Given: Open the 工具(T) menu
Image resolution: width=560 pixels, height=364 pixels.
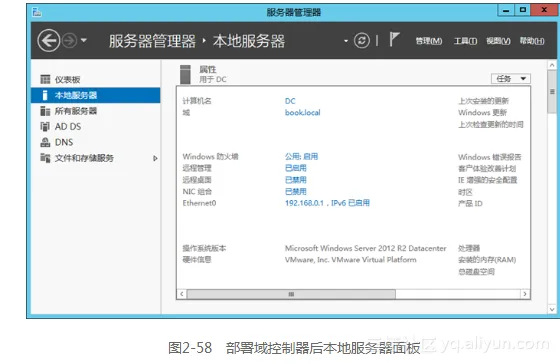Looking at the screenshot, I should tap(465, 41).
